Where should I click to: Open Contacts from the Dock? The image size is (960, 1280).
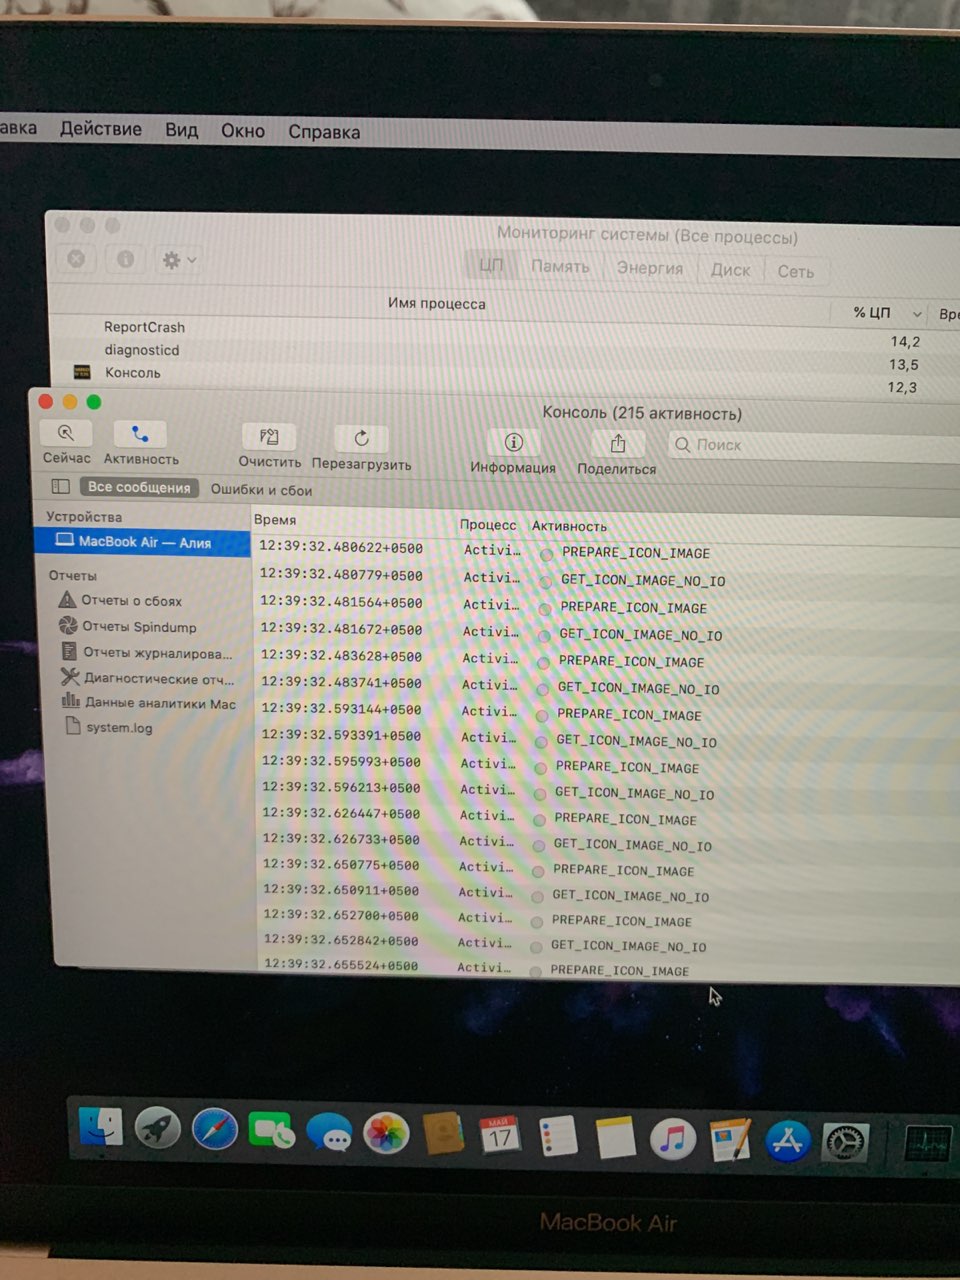(x=443, y=1135)
